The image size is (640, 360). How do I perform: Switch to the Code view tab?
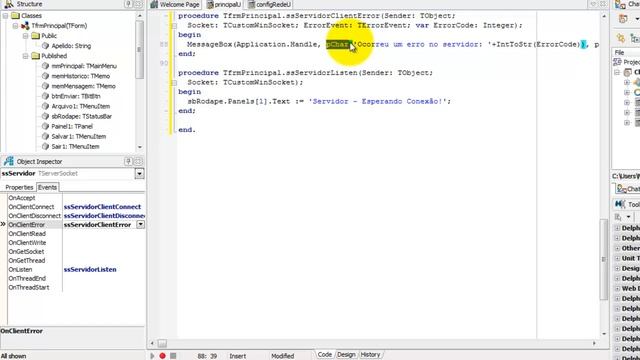[x=324, y=355]
